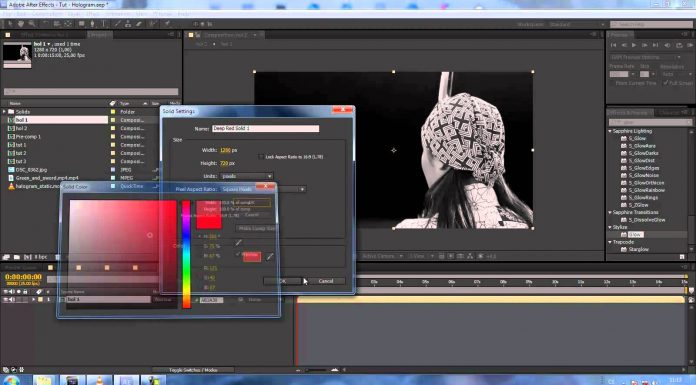Screen dimensions: 696x385
Task: Toggle From Current Time checkbox
Action: pyautogui.click(x=613, y=83)
